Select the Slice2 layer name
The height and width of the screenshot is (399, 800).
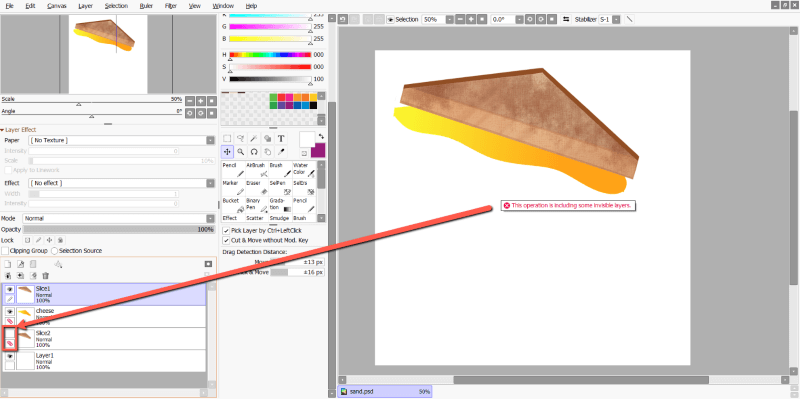(43, 333)
